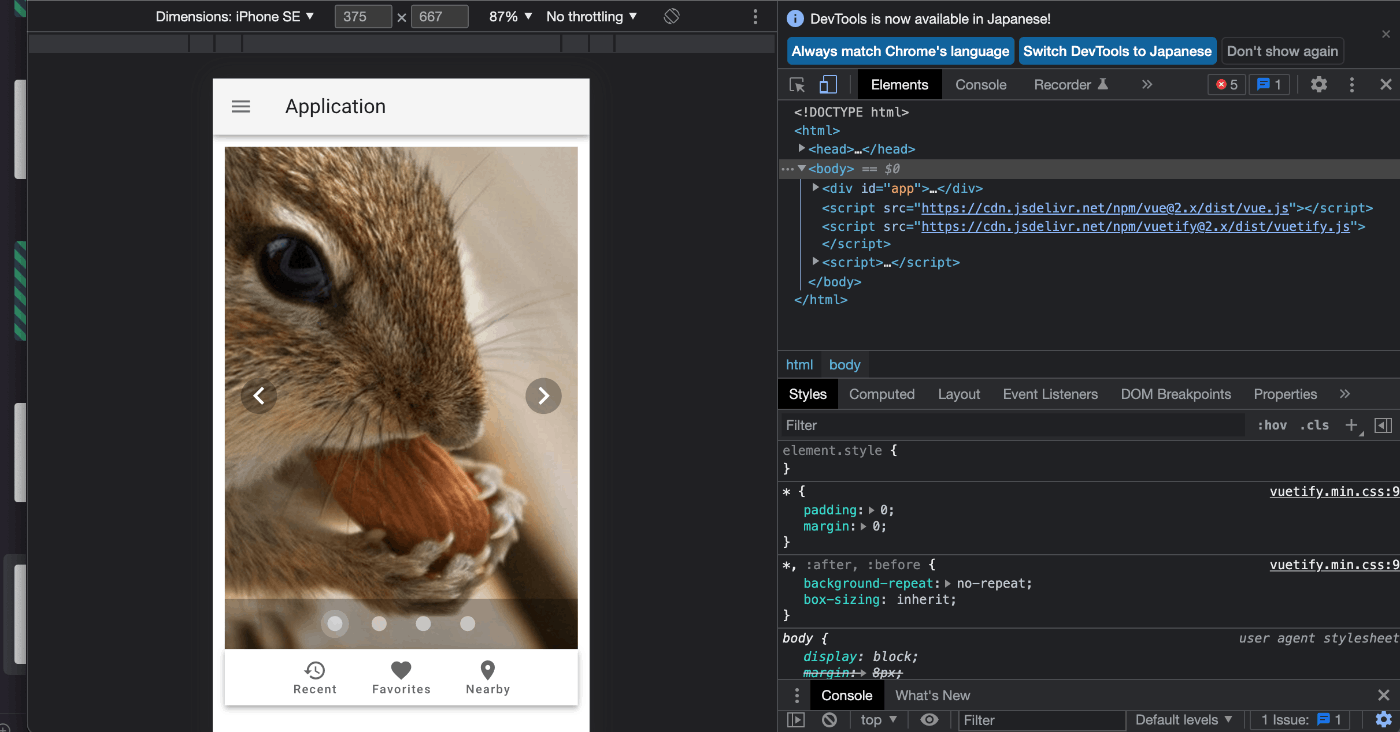Select the first carousel indicator dot

pyautogui.click(x=335, y=624)
